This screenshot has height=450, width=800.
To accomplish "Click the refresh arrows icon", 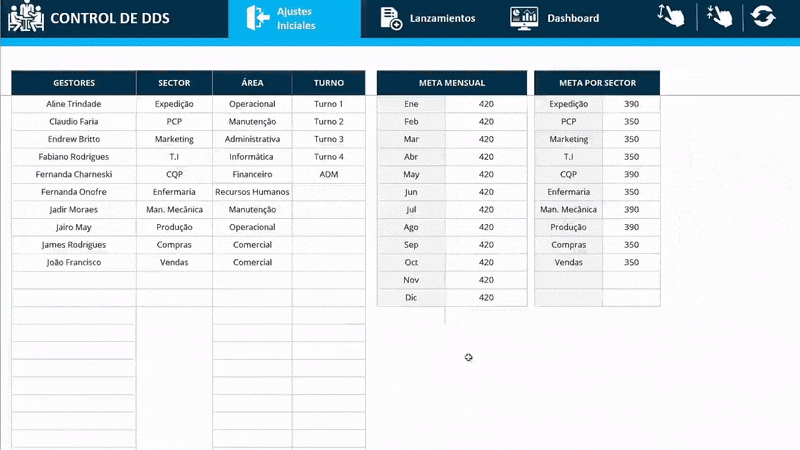I will click(765, 17).
